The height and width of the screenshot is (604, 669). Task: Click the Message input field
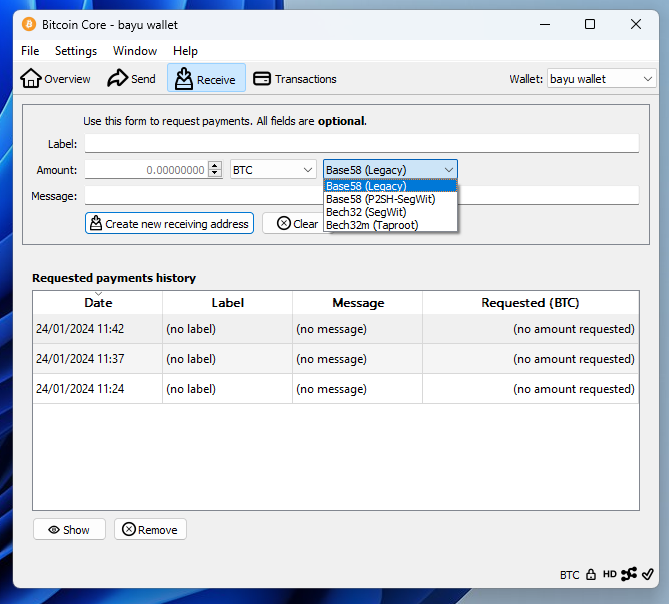tap(361, 196)
